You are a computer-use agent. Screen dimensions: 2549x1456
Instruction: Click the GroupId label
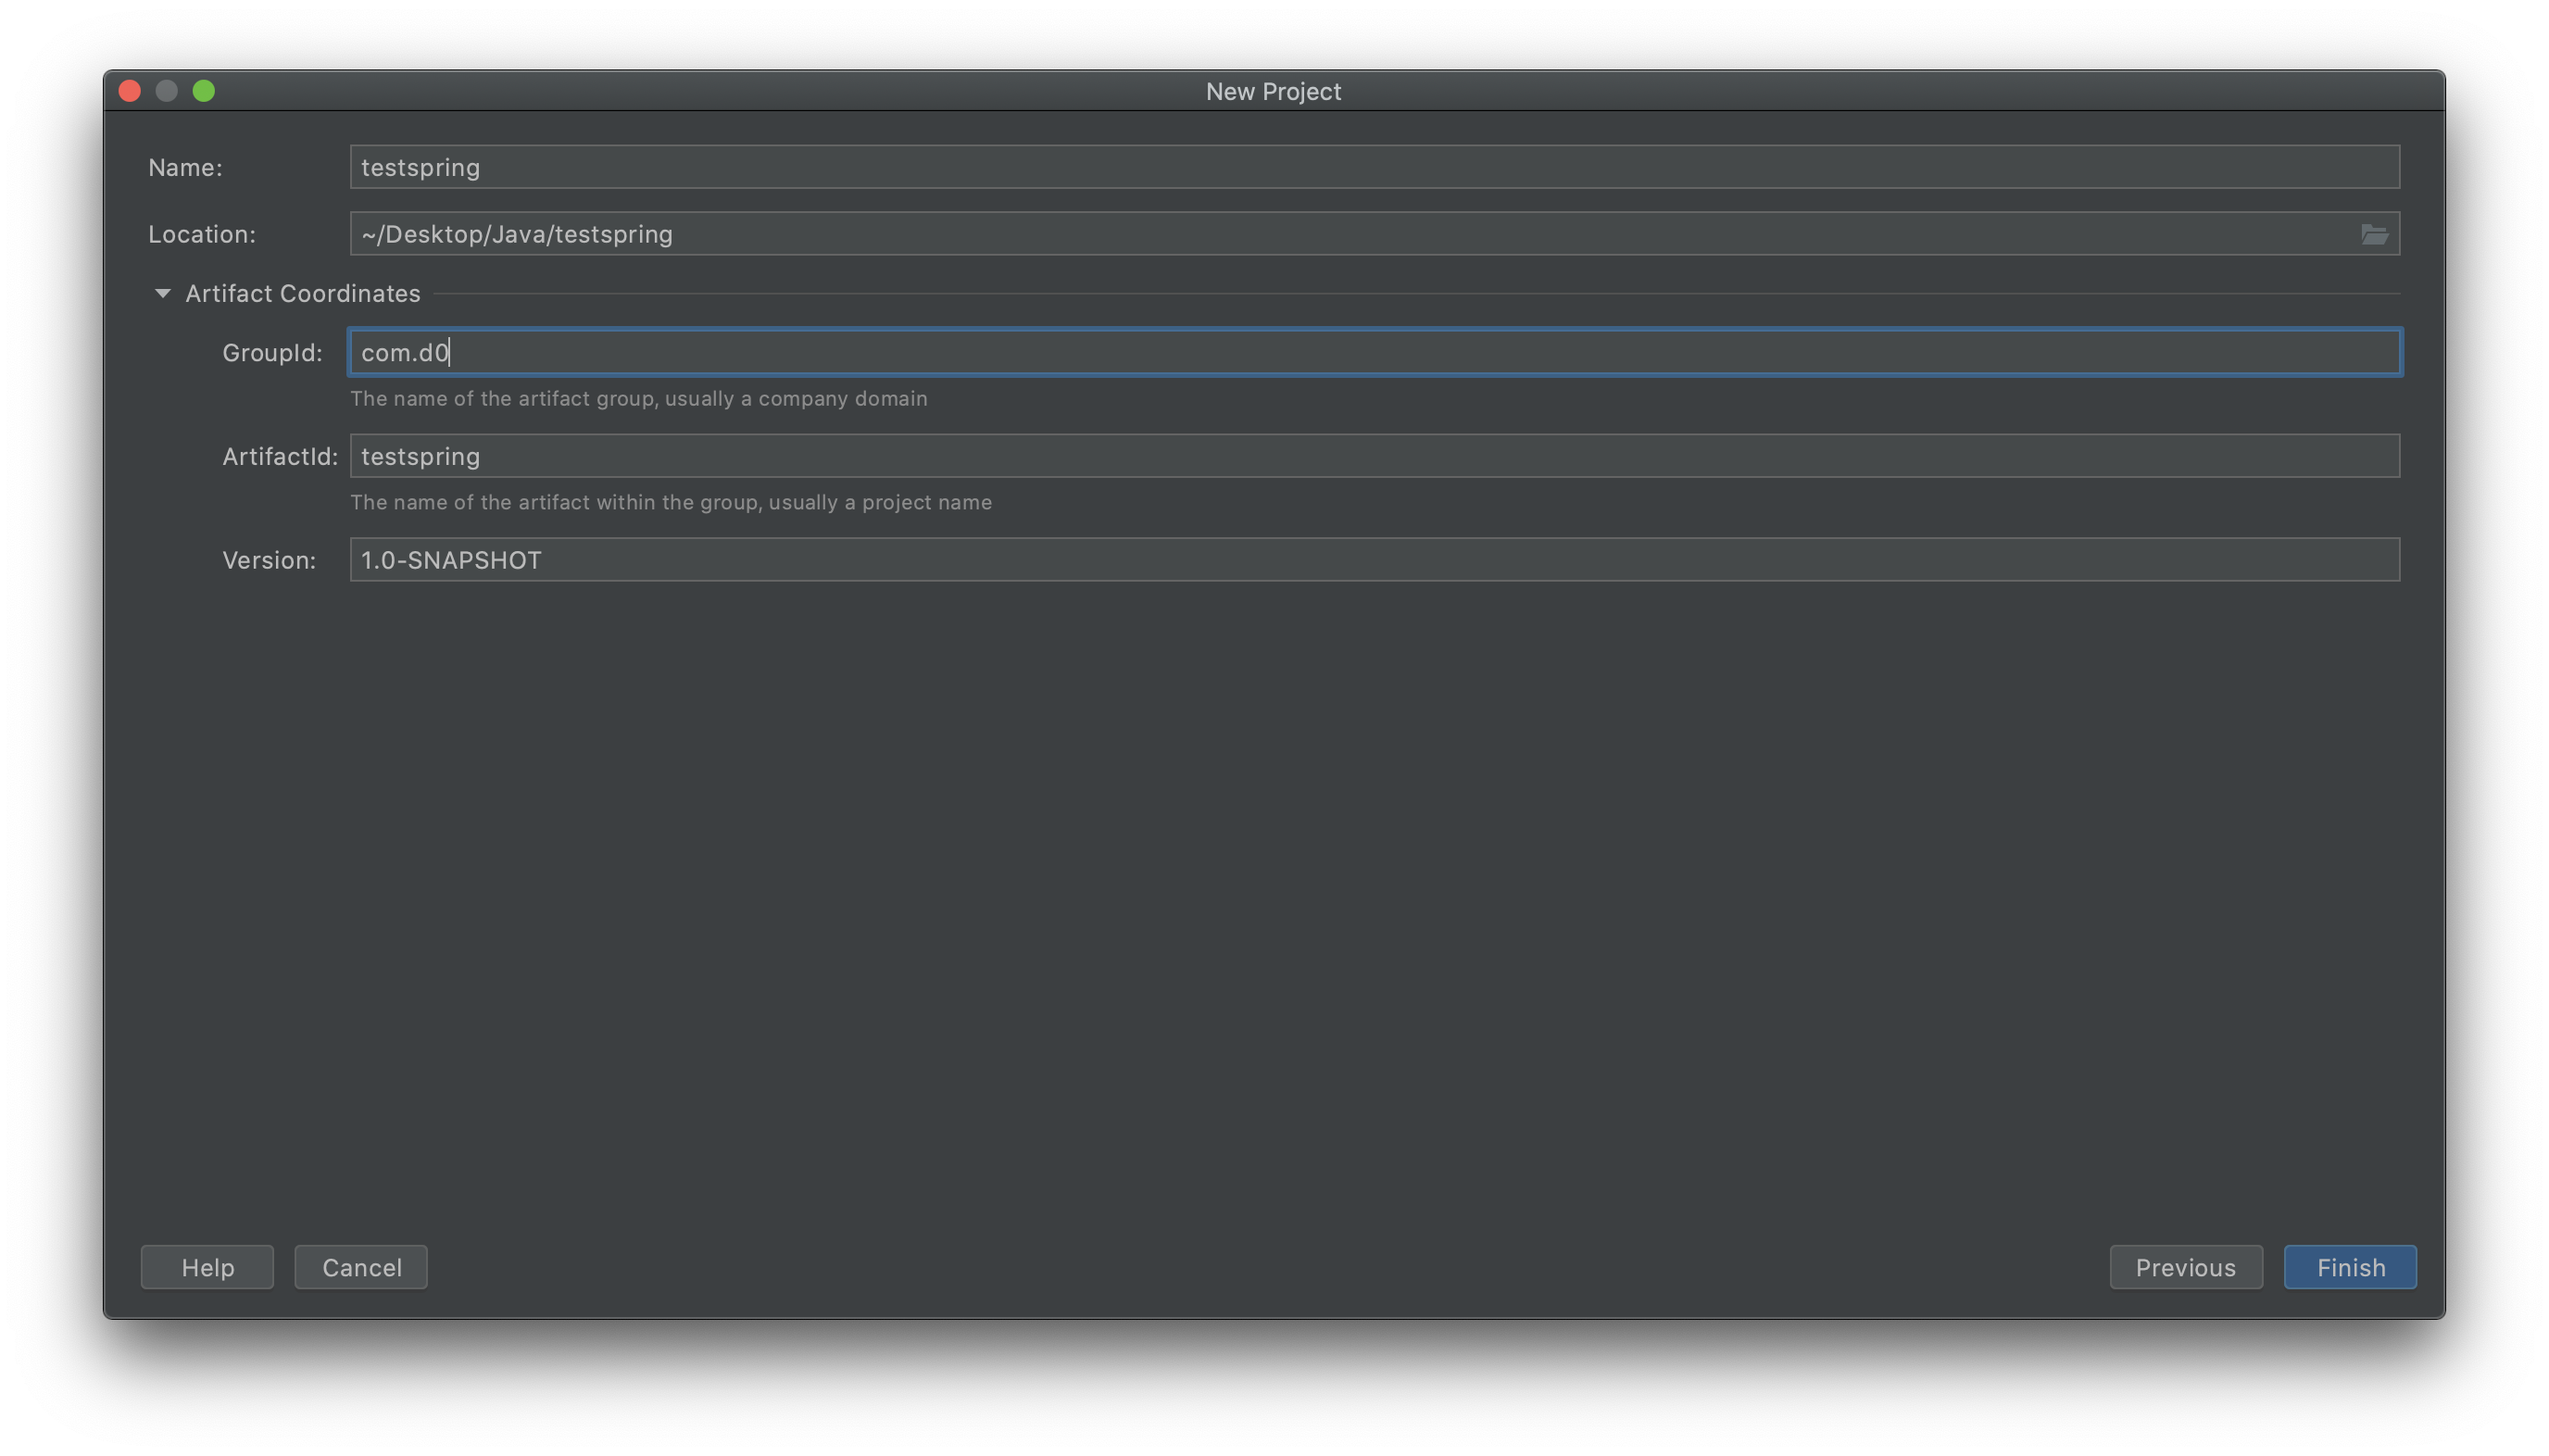pos(272,353)
